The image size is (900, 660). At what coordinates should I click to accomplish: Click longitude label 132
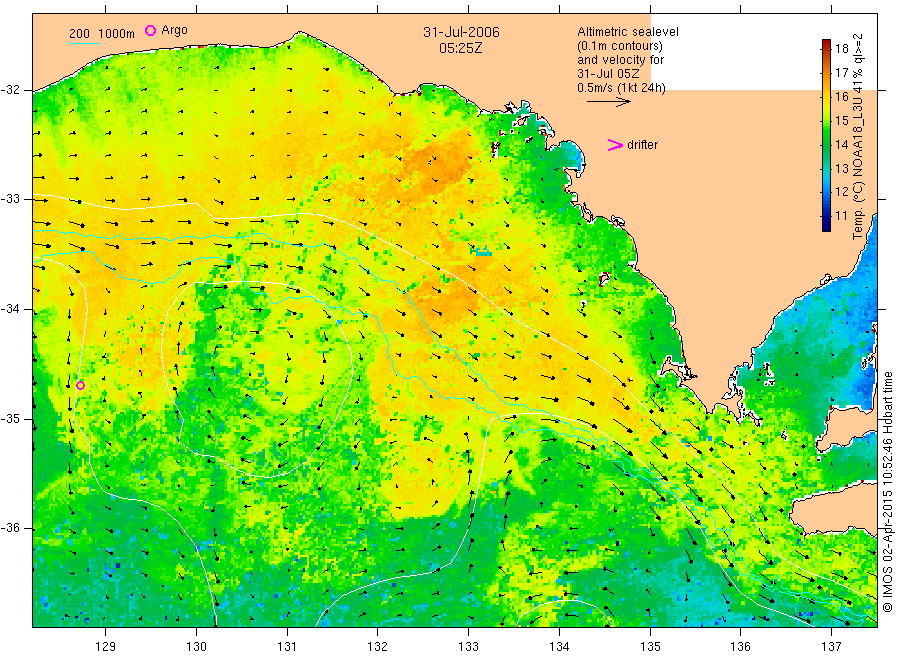coord(378,647)
